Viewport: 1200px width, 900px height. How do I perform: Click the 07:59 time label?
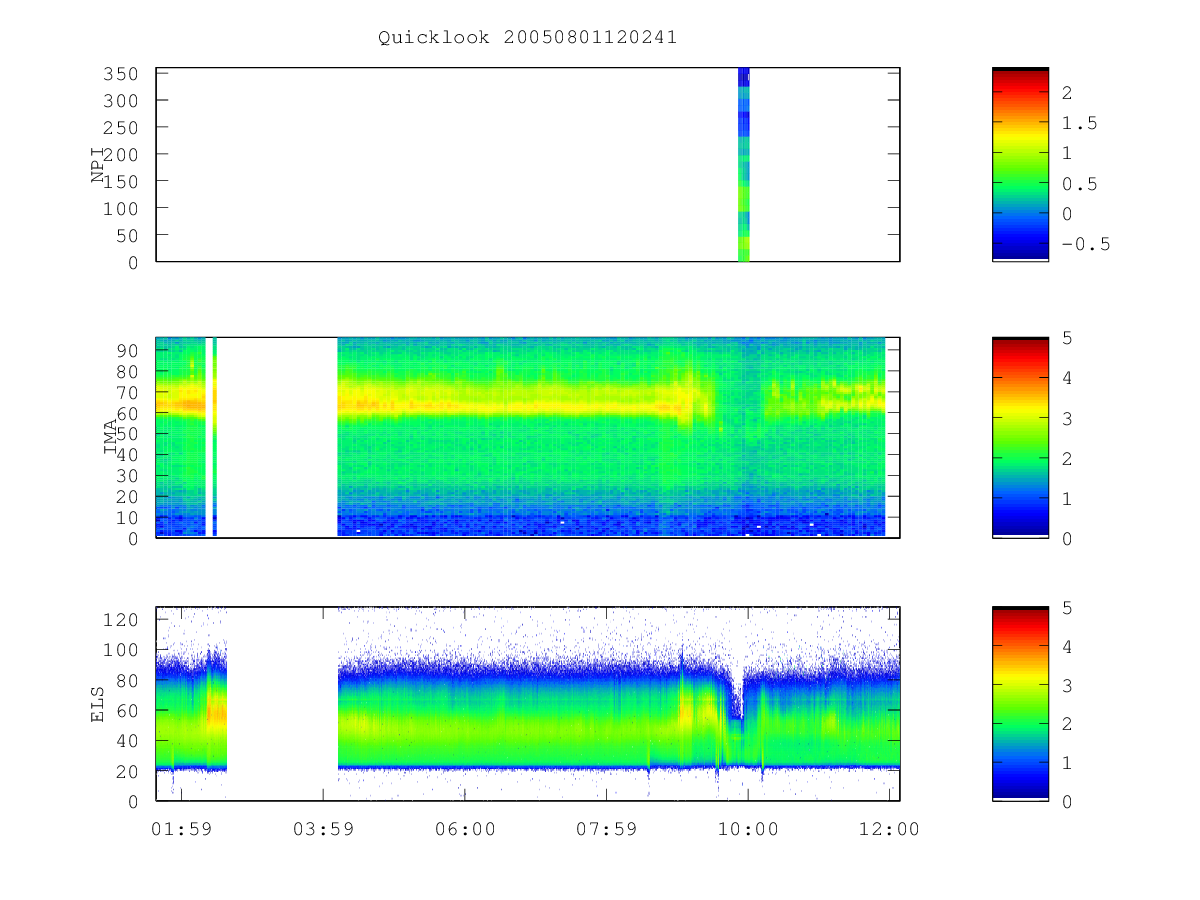(x=607, y=828)
